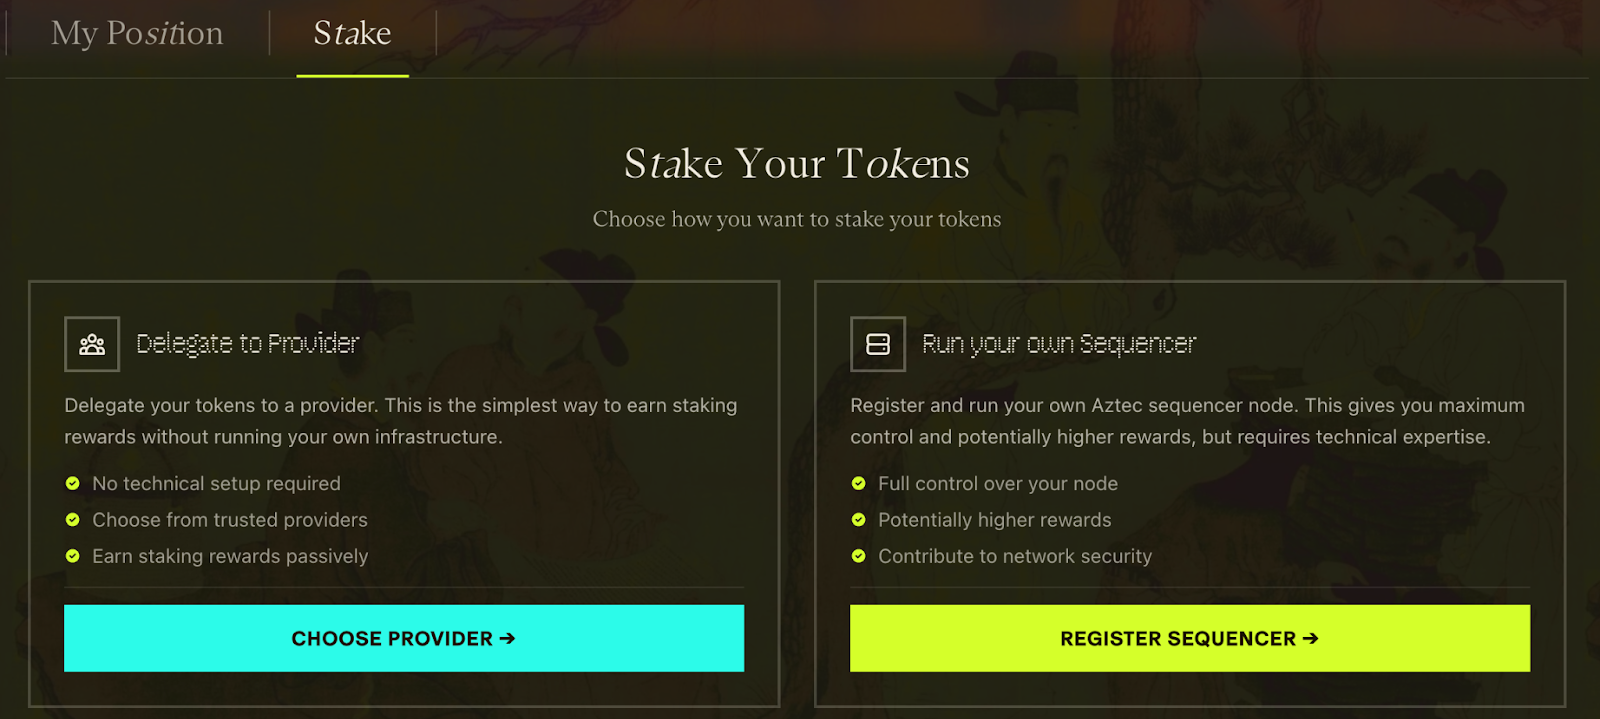Click the No technical setup required text
The height and width of the screenshot is (719, 1600).
coord(217,484)
